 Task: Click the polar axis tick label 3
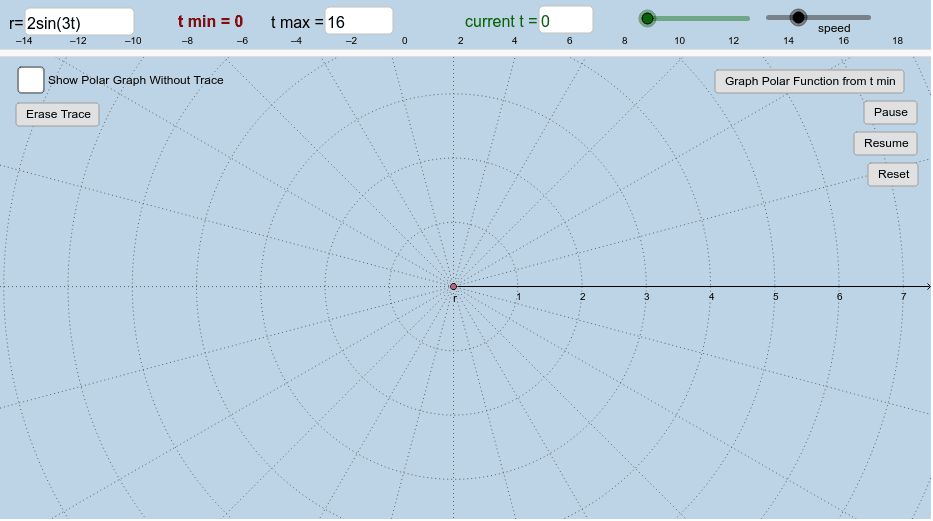647,296
